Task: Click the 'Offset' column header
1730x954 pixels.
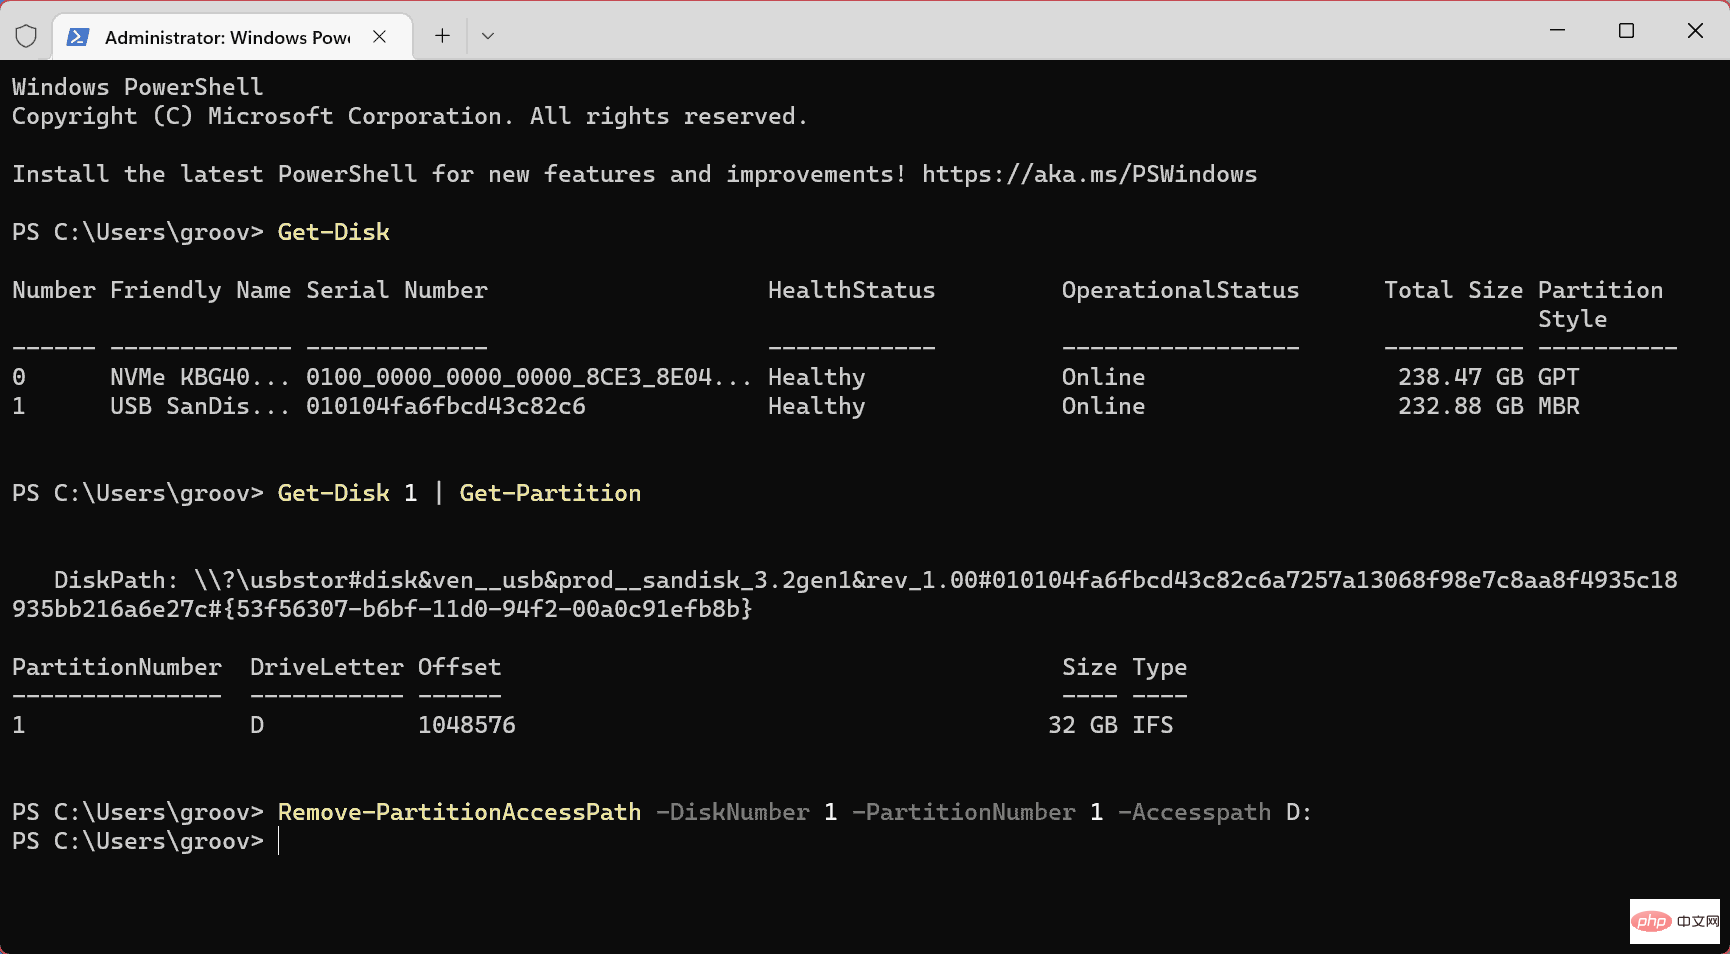Action: point(459,667)
